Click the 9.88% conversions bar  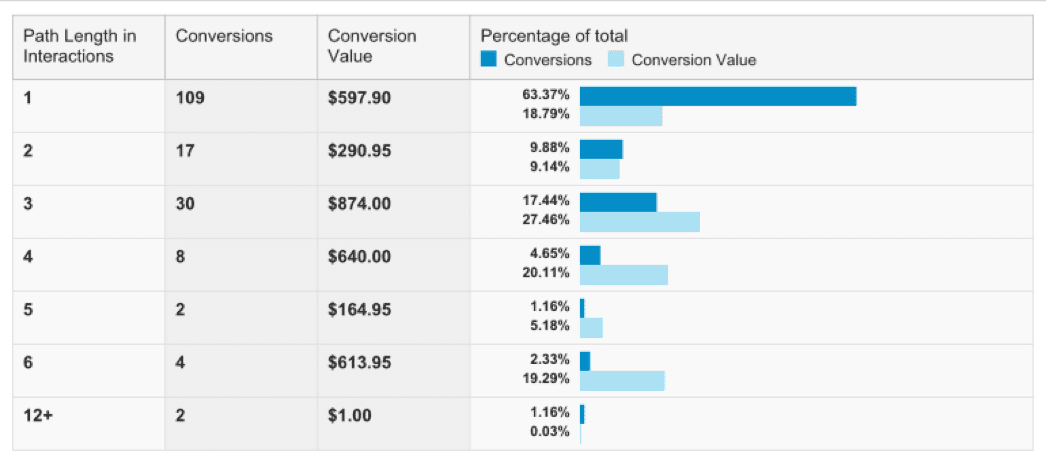click(601, 149)
